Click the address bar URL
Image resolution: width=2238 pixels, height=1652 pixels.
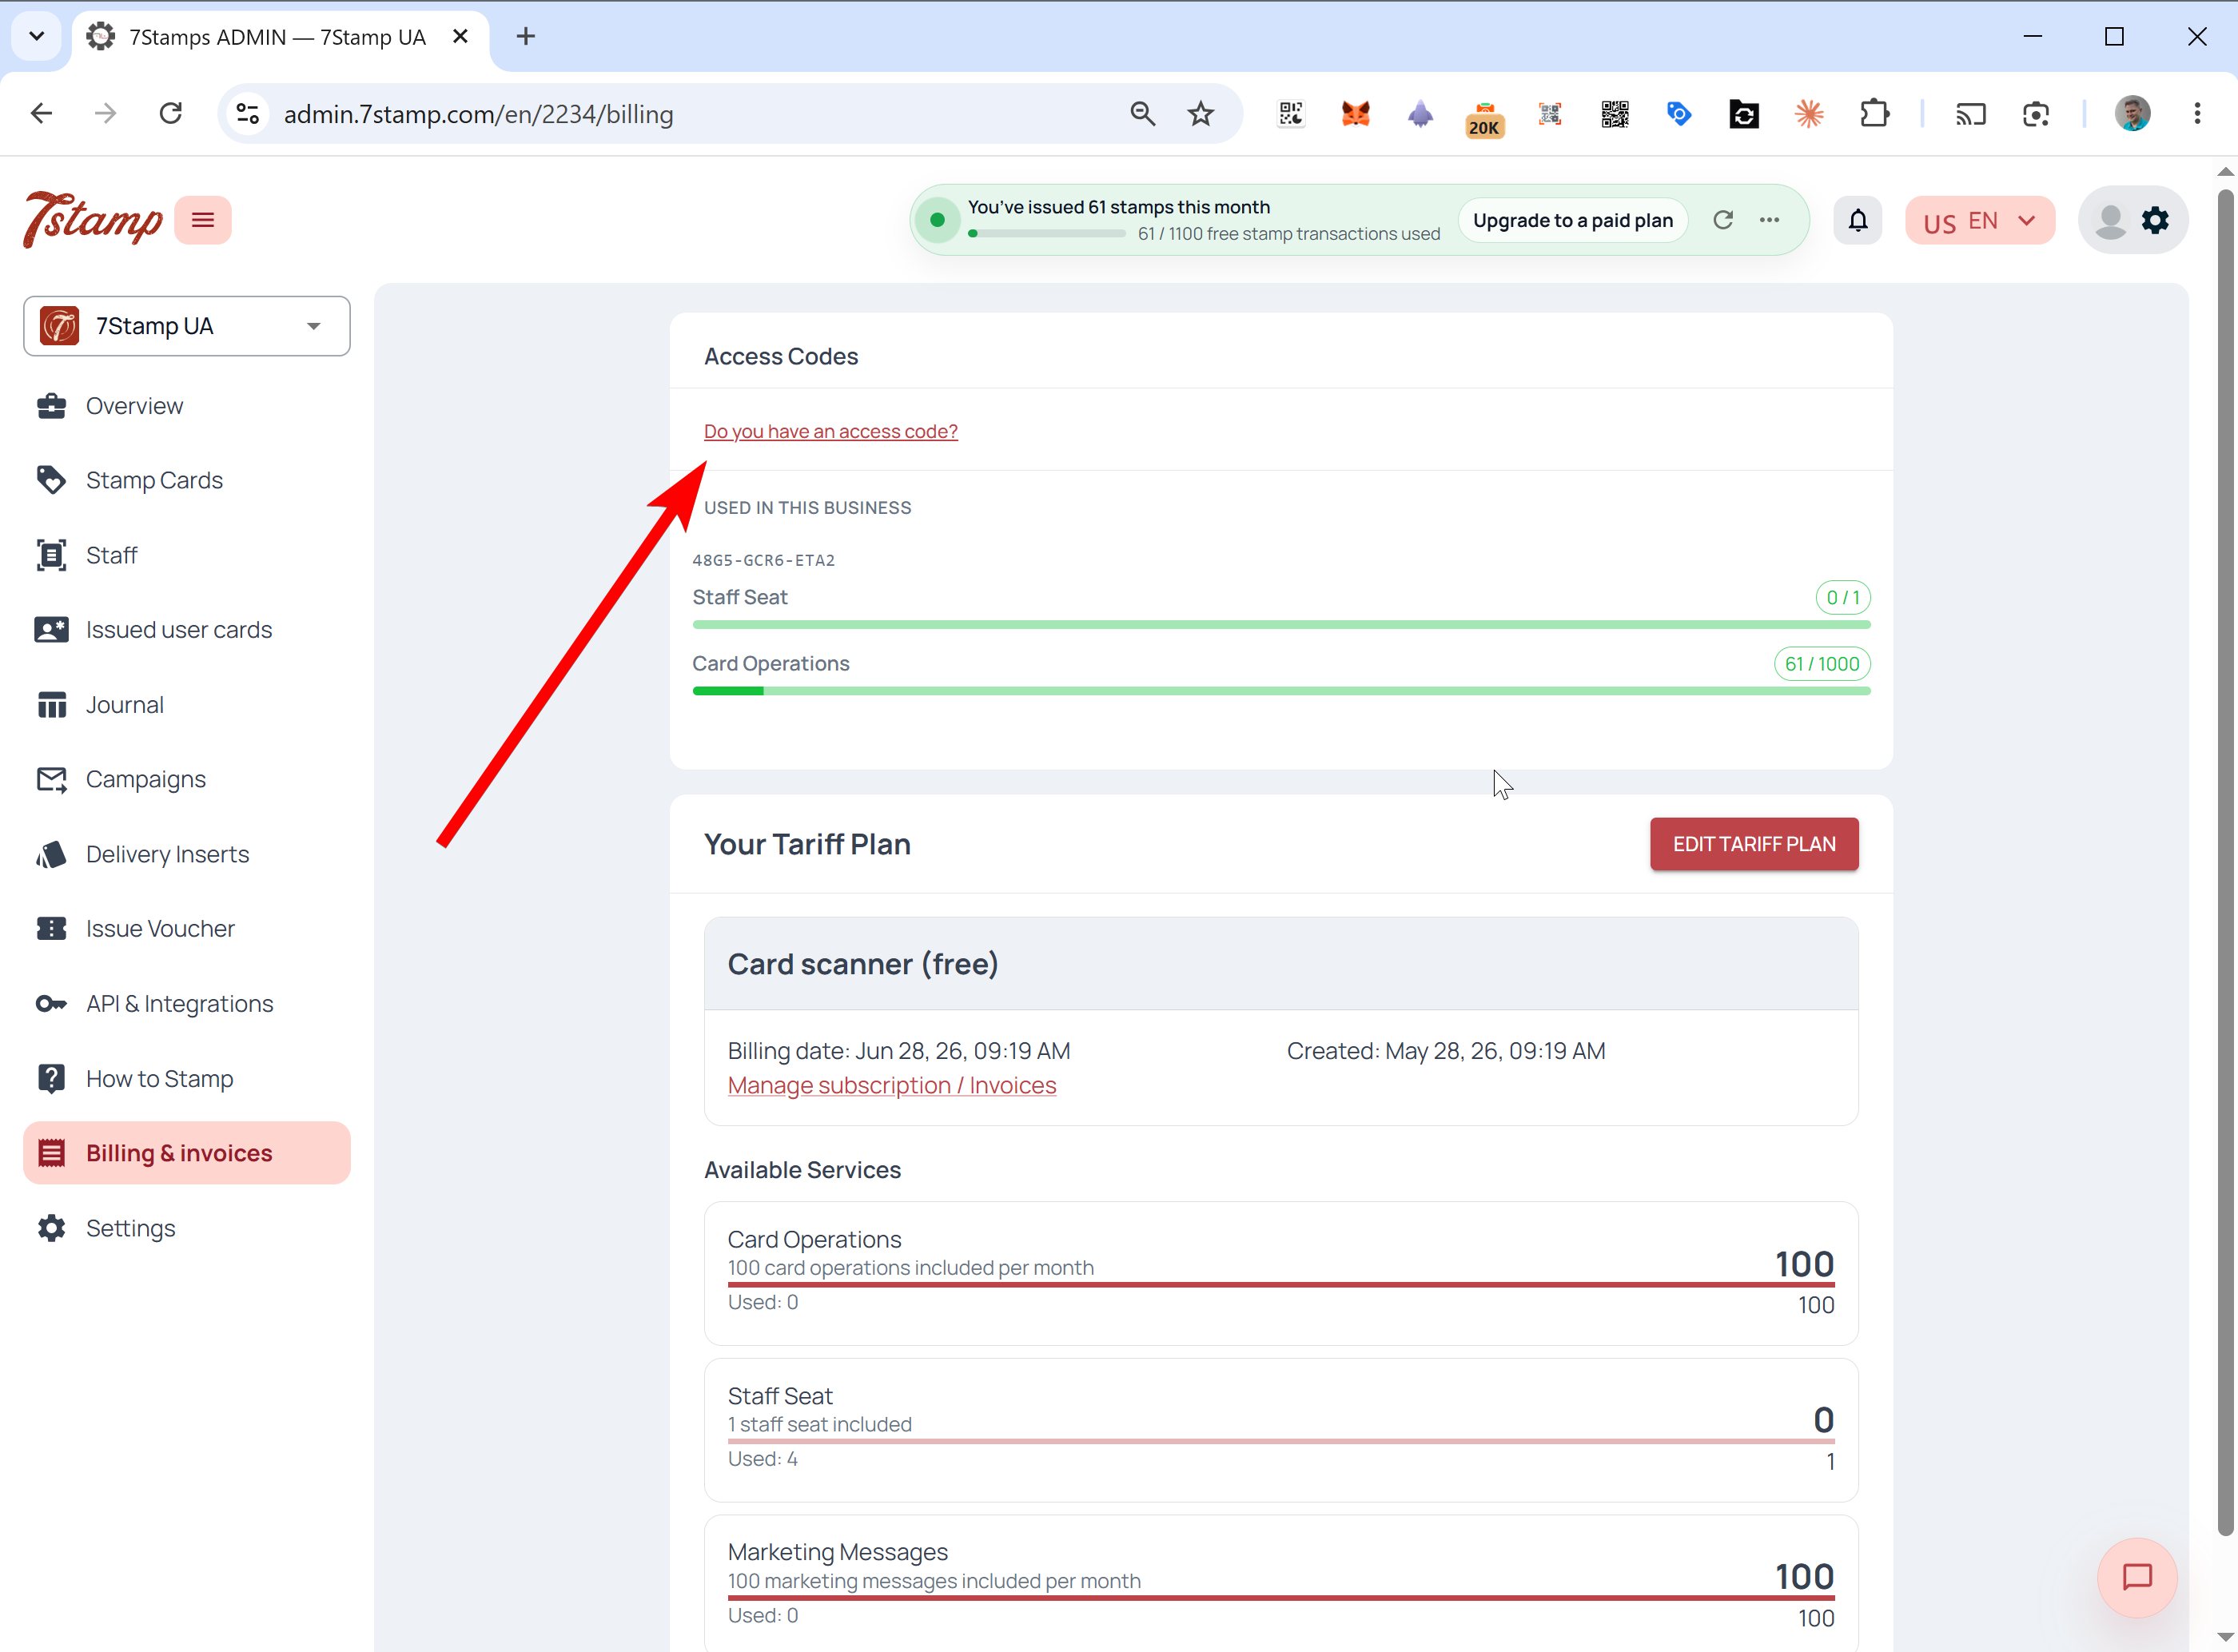[x=478, y=114]
